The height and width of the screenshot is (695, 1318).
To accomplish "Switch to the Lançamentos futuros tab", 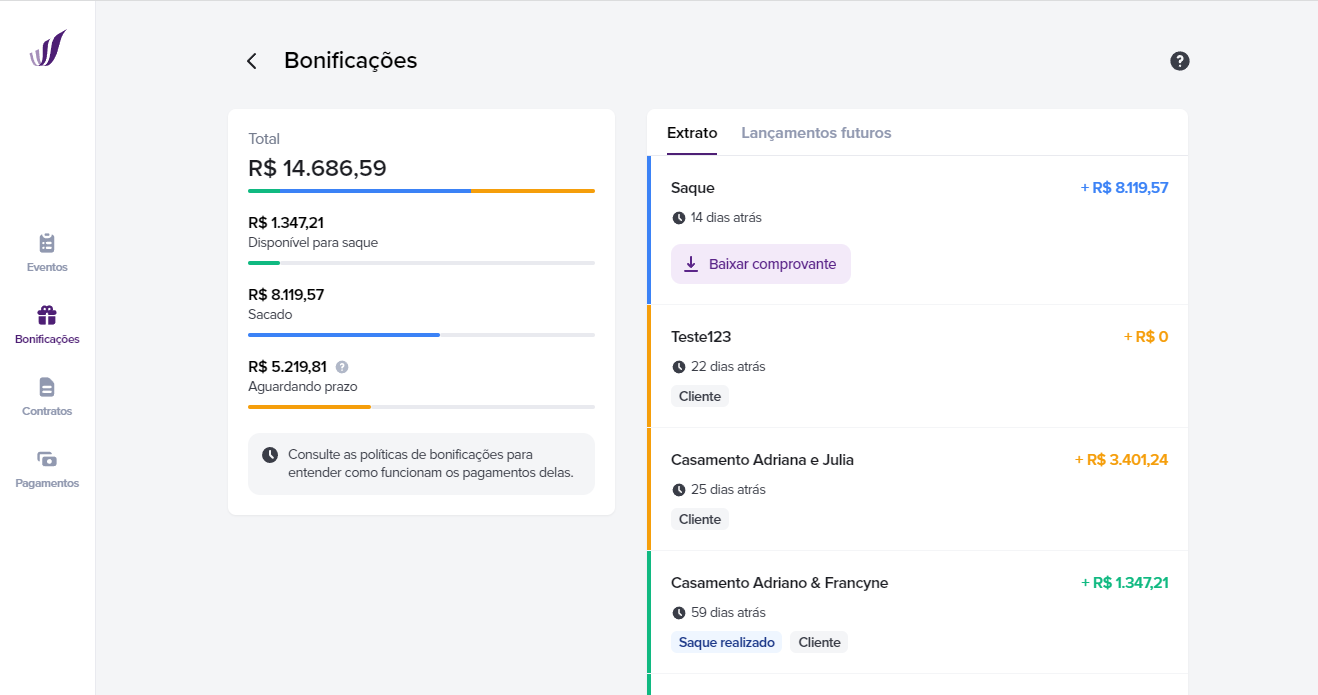I will pos(816,133).
